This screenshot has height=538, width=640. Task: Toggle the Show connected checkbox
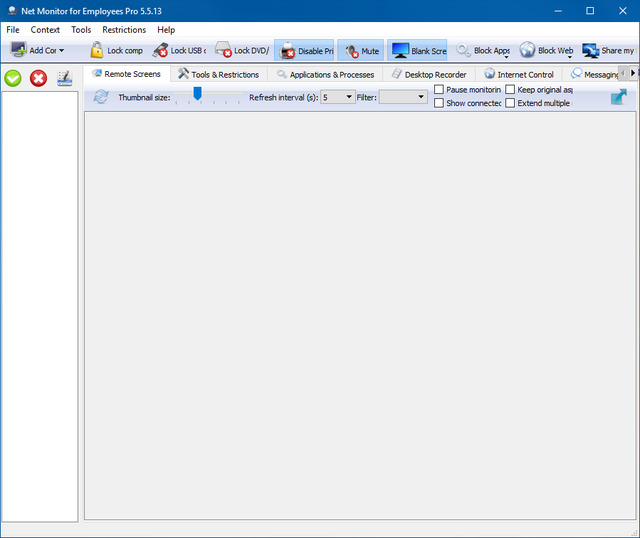pyautogui.click(x=439, y=103)
